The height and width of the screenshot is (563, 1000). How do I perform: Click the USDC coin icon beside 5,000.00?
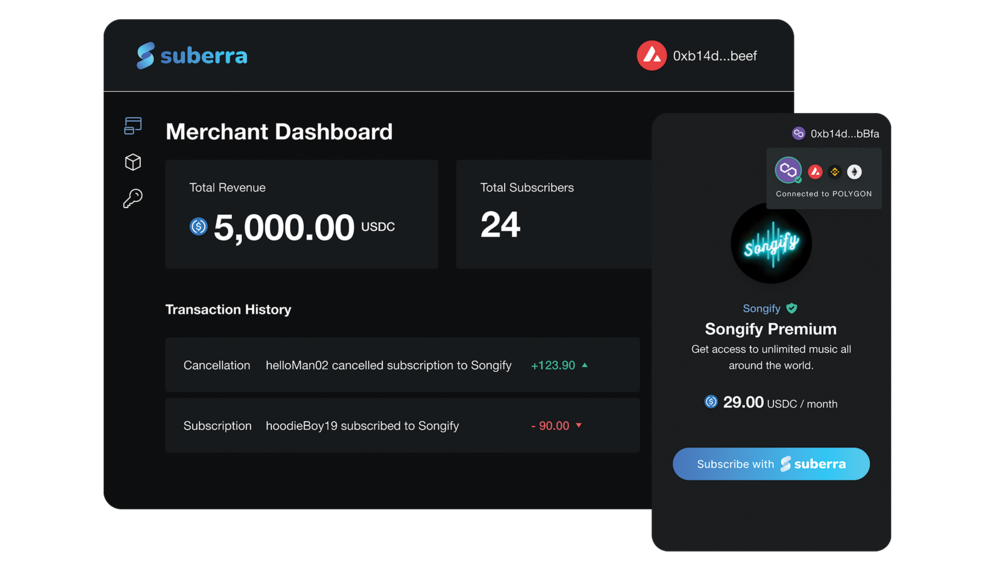[198, 226]
